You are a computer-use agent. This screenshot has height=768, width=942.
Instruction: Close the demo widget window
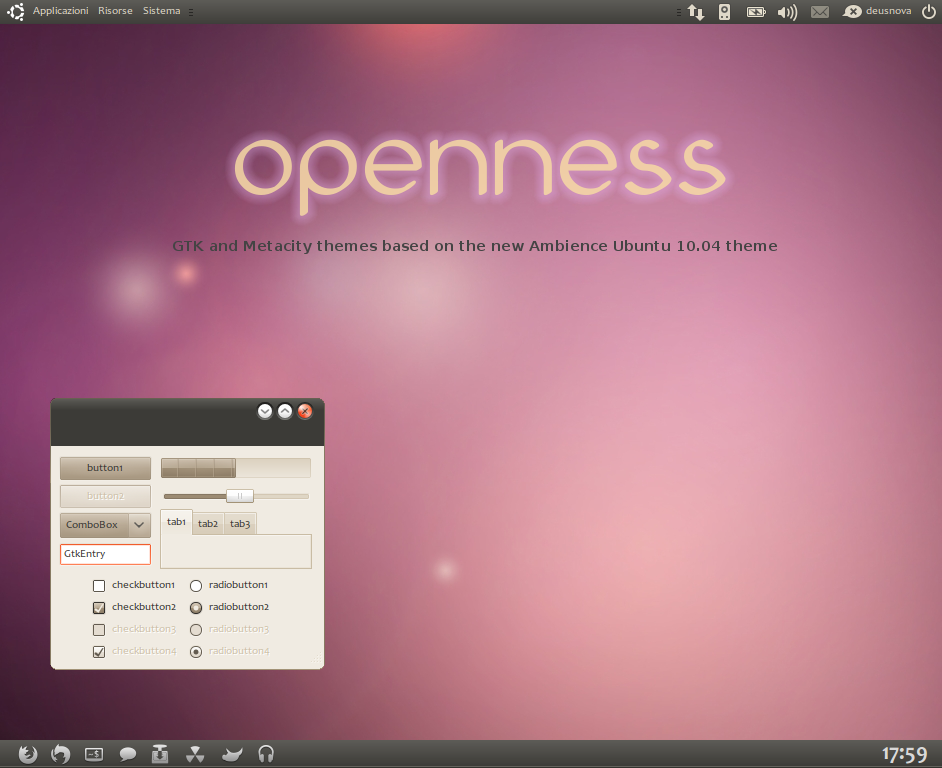tap(305, 411)
